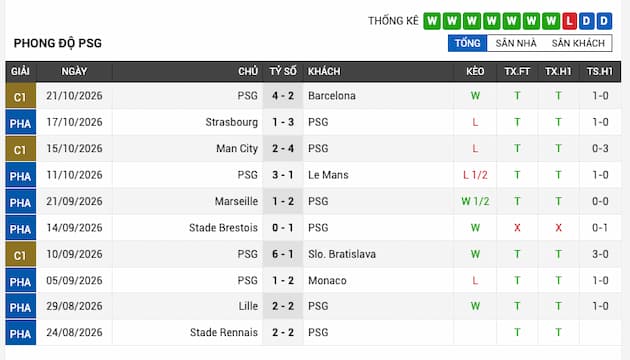Click the red L badge in THỐNG KÊ
The image size is (630, 360).
click(x=569, y=21)
